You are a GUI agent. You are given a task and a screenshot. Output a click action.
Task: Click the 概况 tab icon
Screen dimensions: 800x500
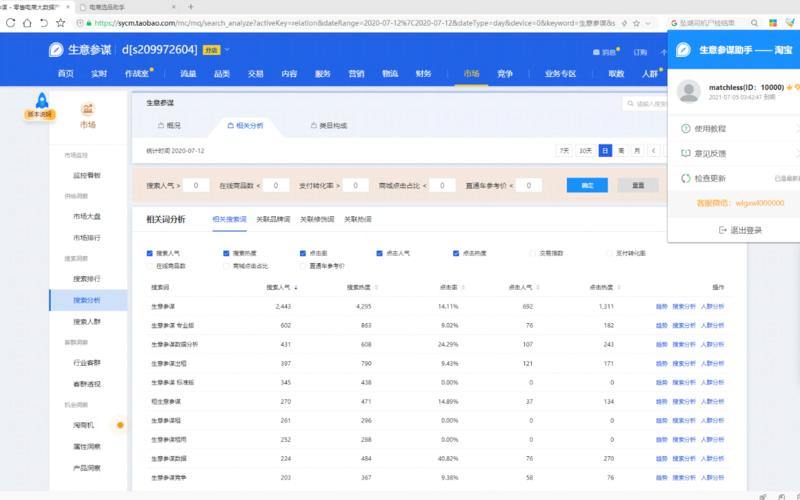161,125
